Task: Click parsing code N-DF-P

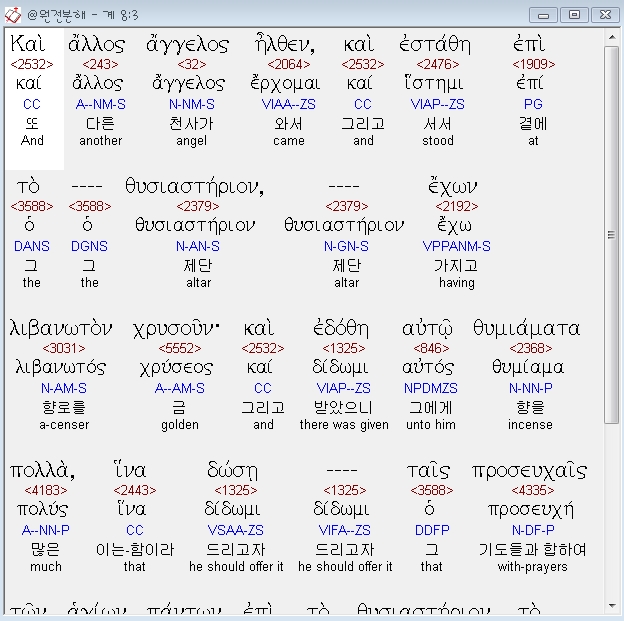Action: [533, 530]
